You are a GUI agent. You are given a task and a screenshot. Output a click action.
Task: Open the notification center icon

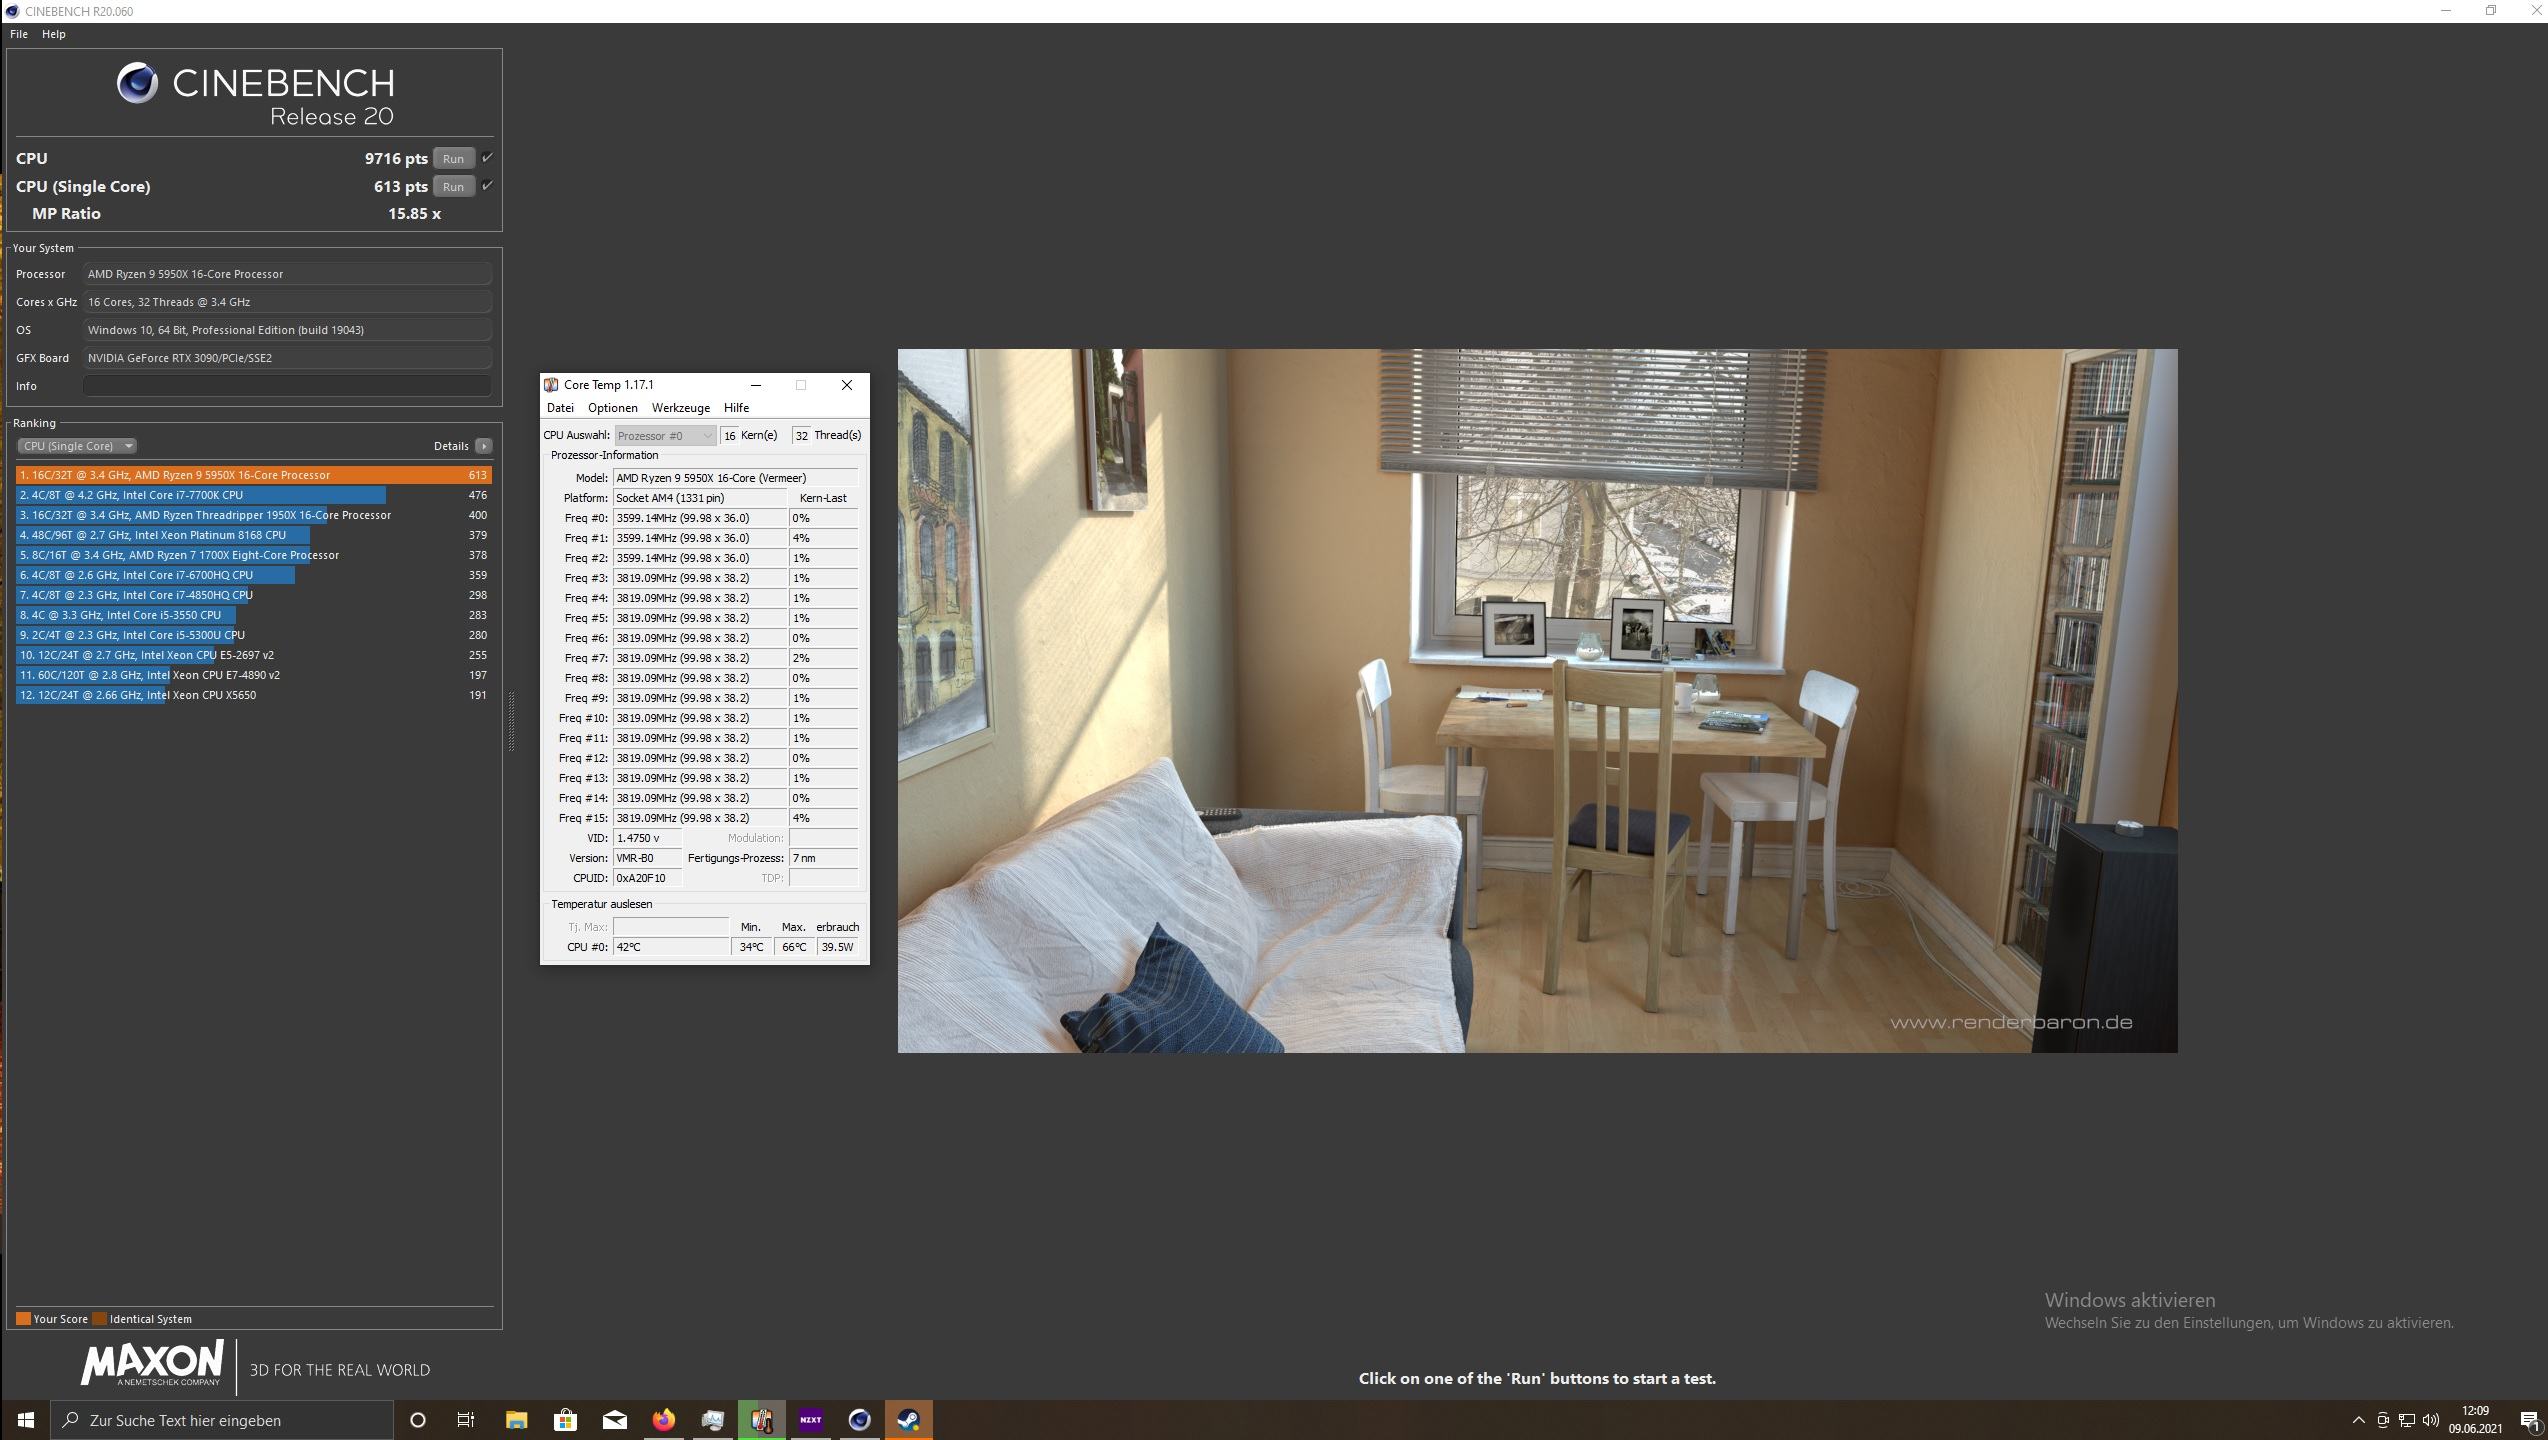pyautogui.click(x=2529, y=1420)
